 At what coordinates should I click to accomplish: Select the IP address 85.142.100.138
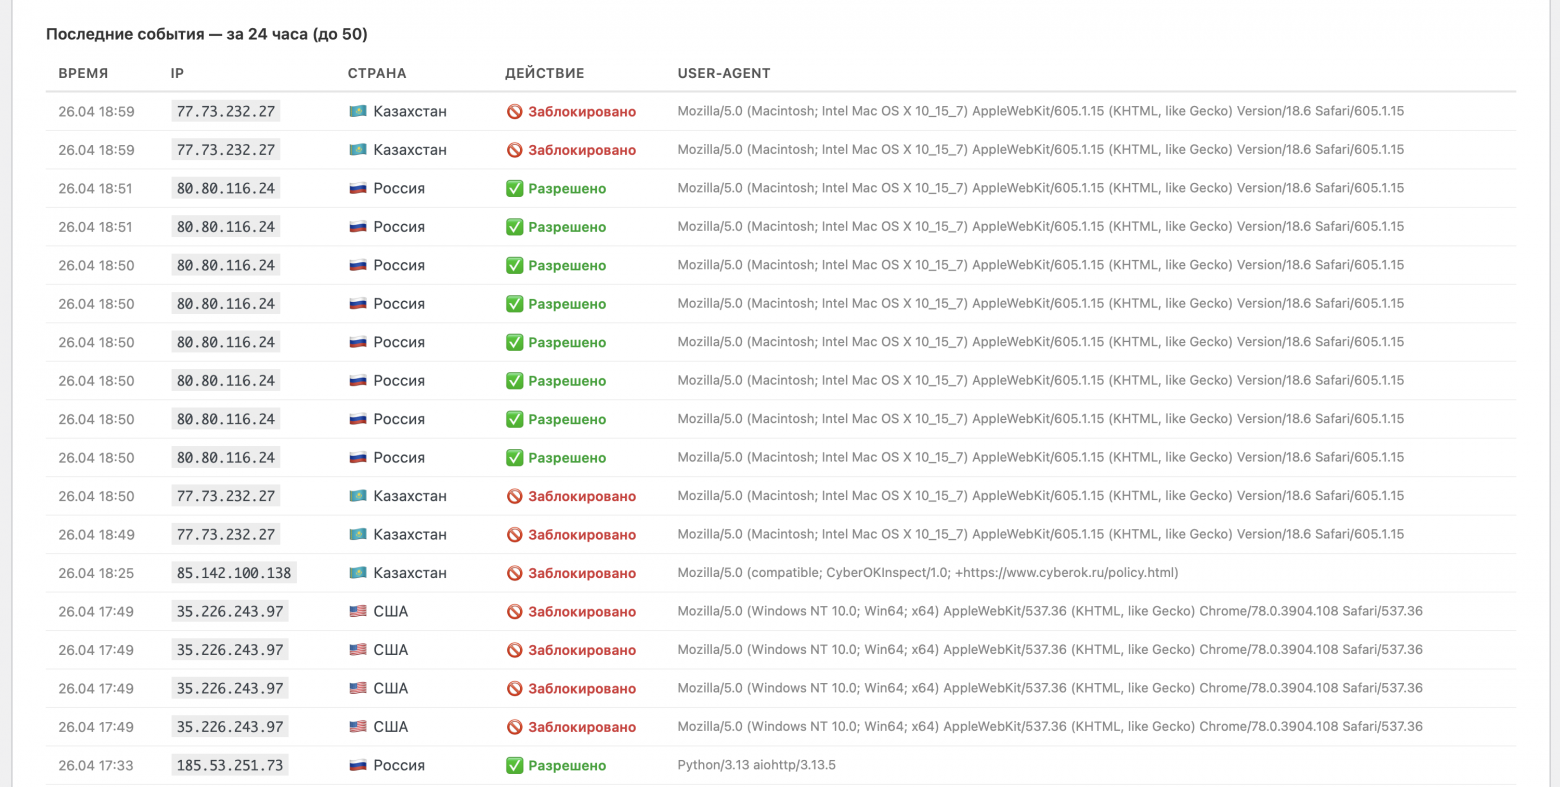pos(234,573)
